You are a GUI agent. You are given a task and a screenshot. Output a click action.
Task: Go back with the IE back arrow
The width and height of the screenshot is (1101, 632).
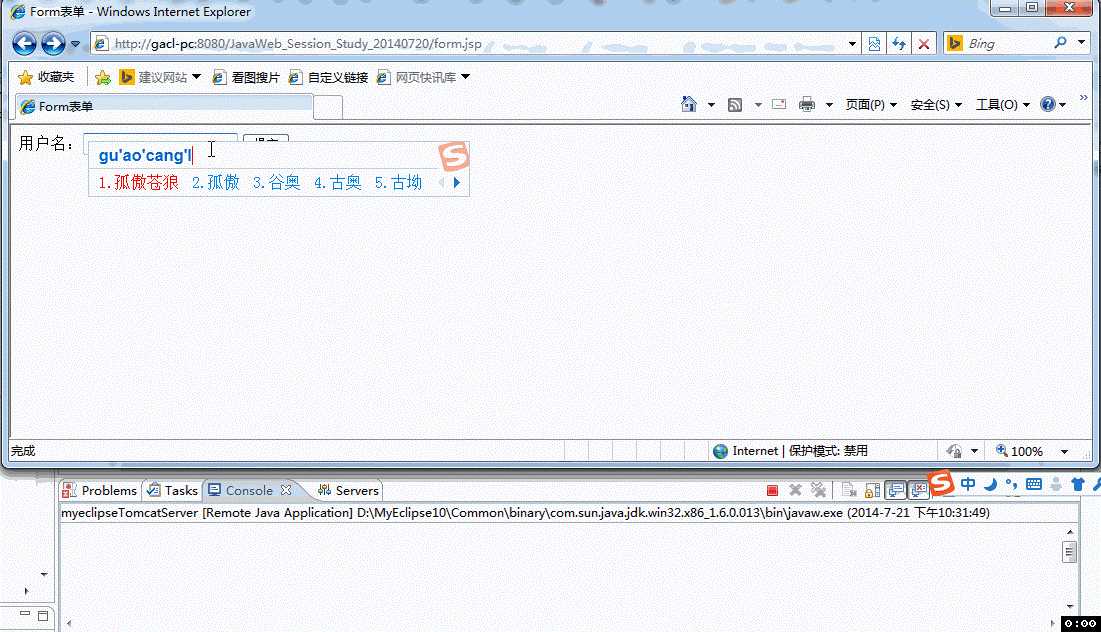[24, 44]
